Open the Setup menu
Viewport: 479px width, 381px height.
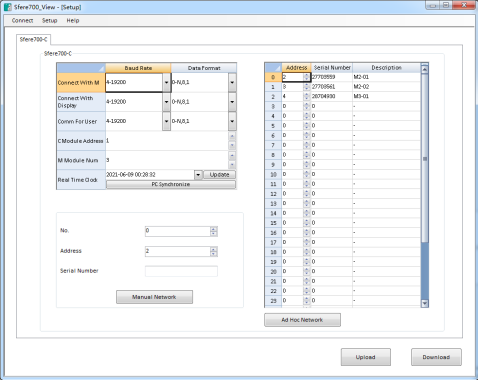pos(50,20)
